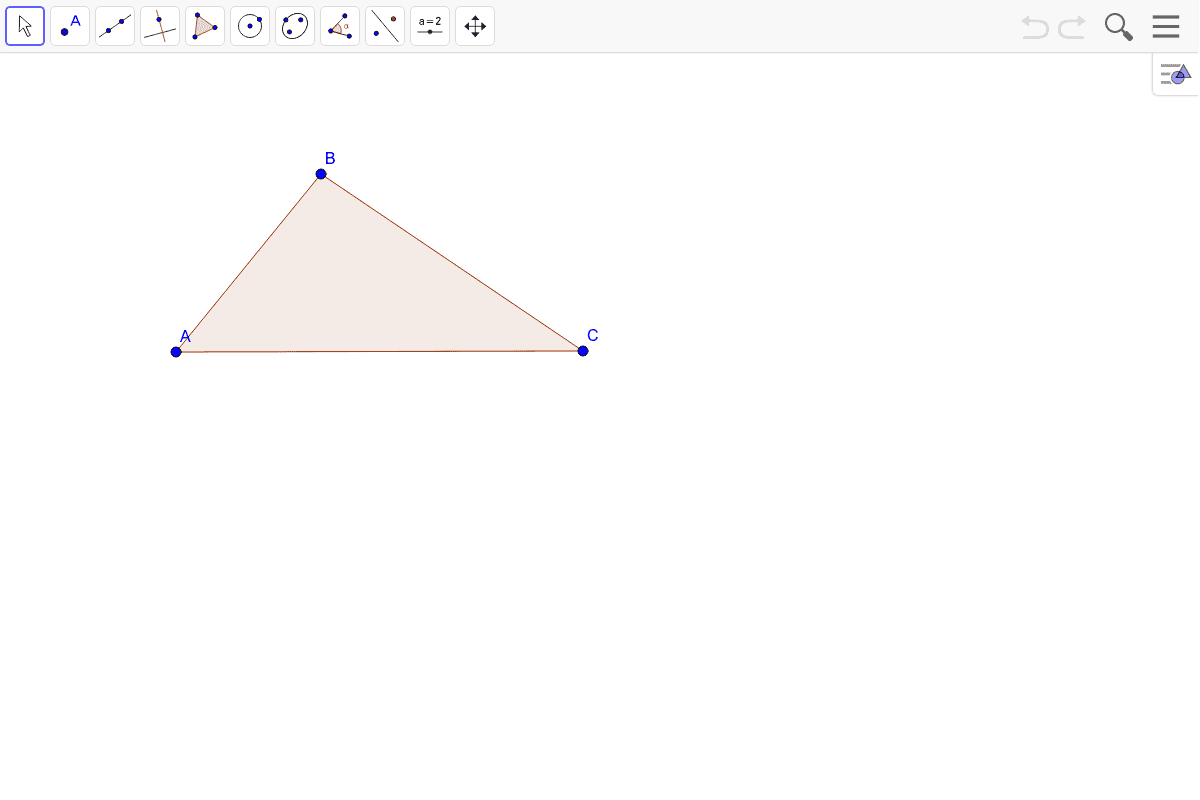Click vertex B at the top
Viewport: 1200px width, 800px height.
coord(321,174)
